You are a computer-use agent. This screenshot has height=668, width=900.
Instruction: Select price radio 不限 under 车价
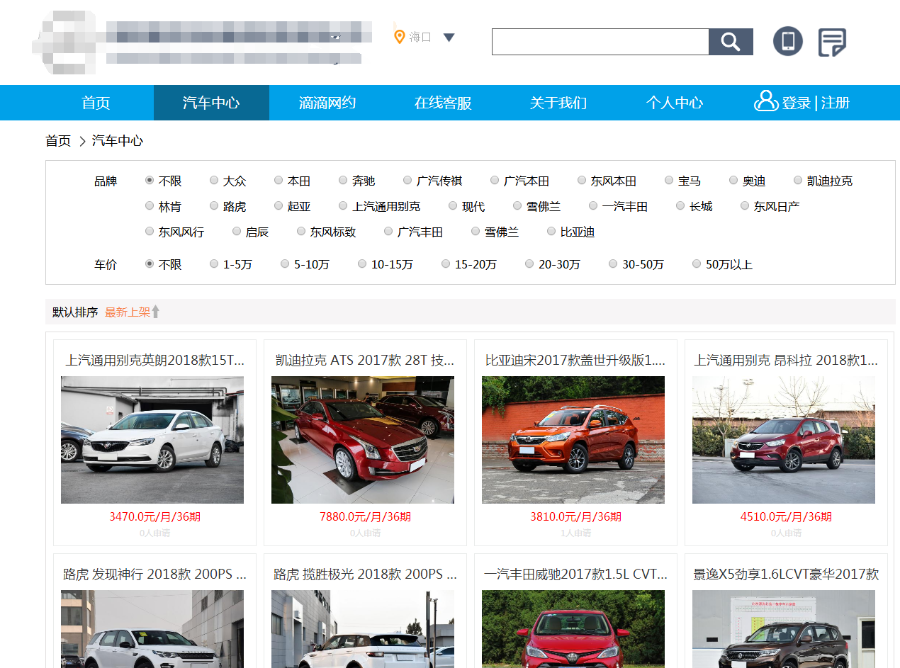(149, 264)
